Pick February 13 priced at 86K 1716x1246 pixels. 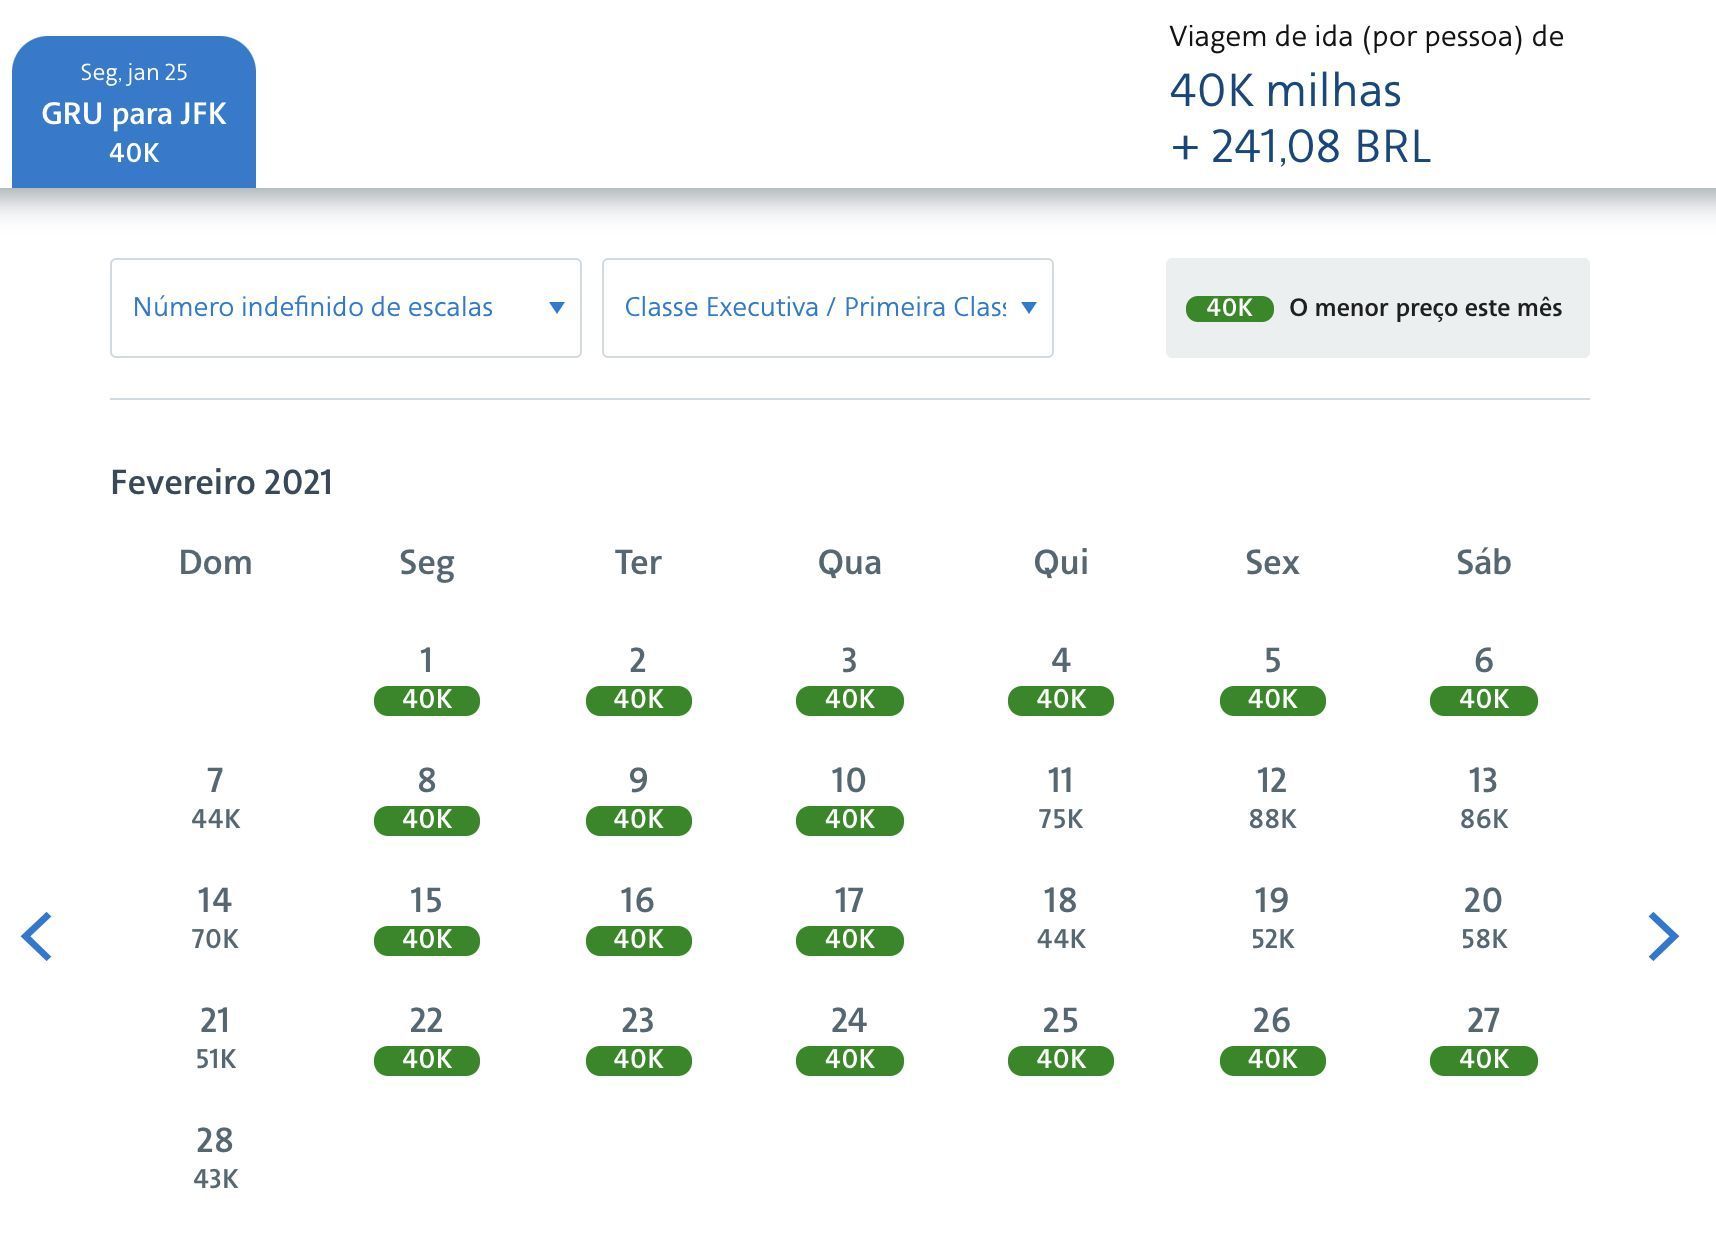tap(1484, 799)
